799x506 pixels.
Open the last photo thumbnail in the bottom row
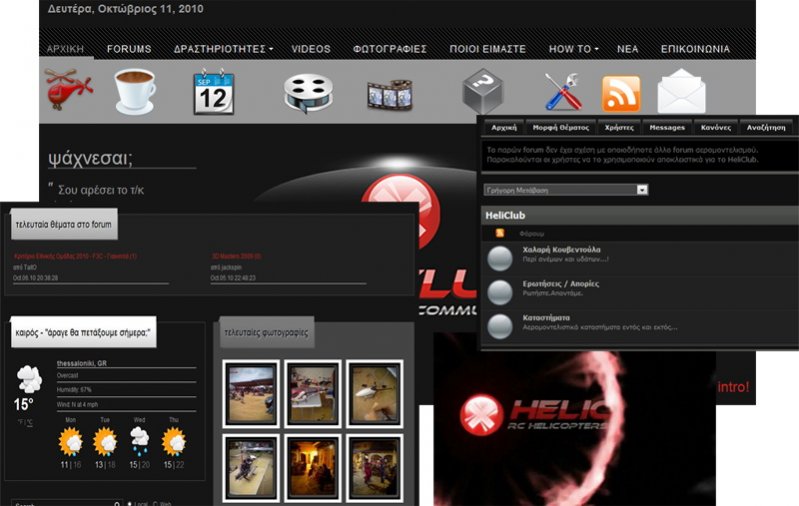pyautogui.click(x=374, y=468)
